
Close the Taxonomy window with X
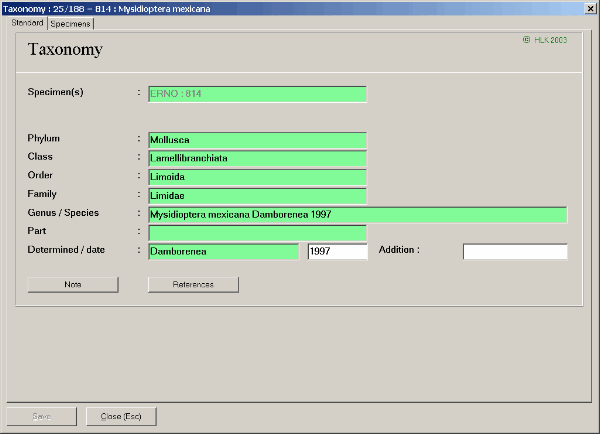point(590,8)
